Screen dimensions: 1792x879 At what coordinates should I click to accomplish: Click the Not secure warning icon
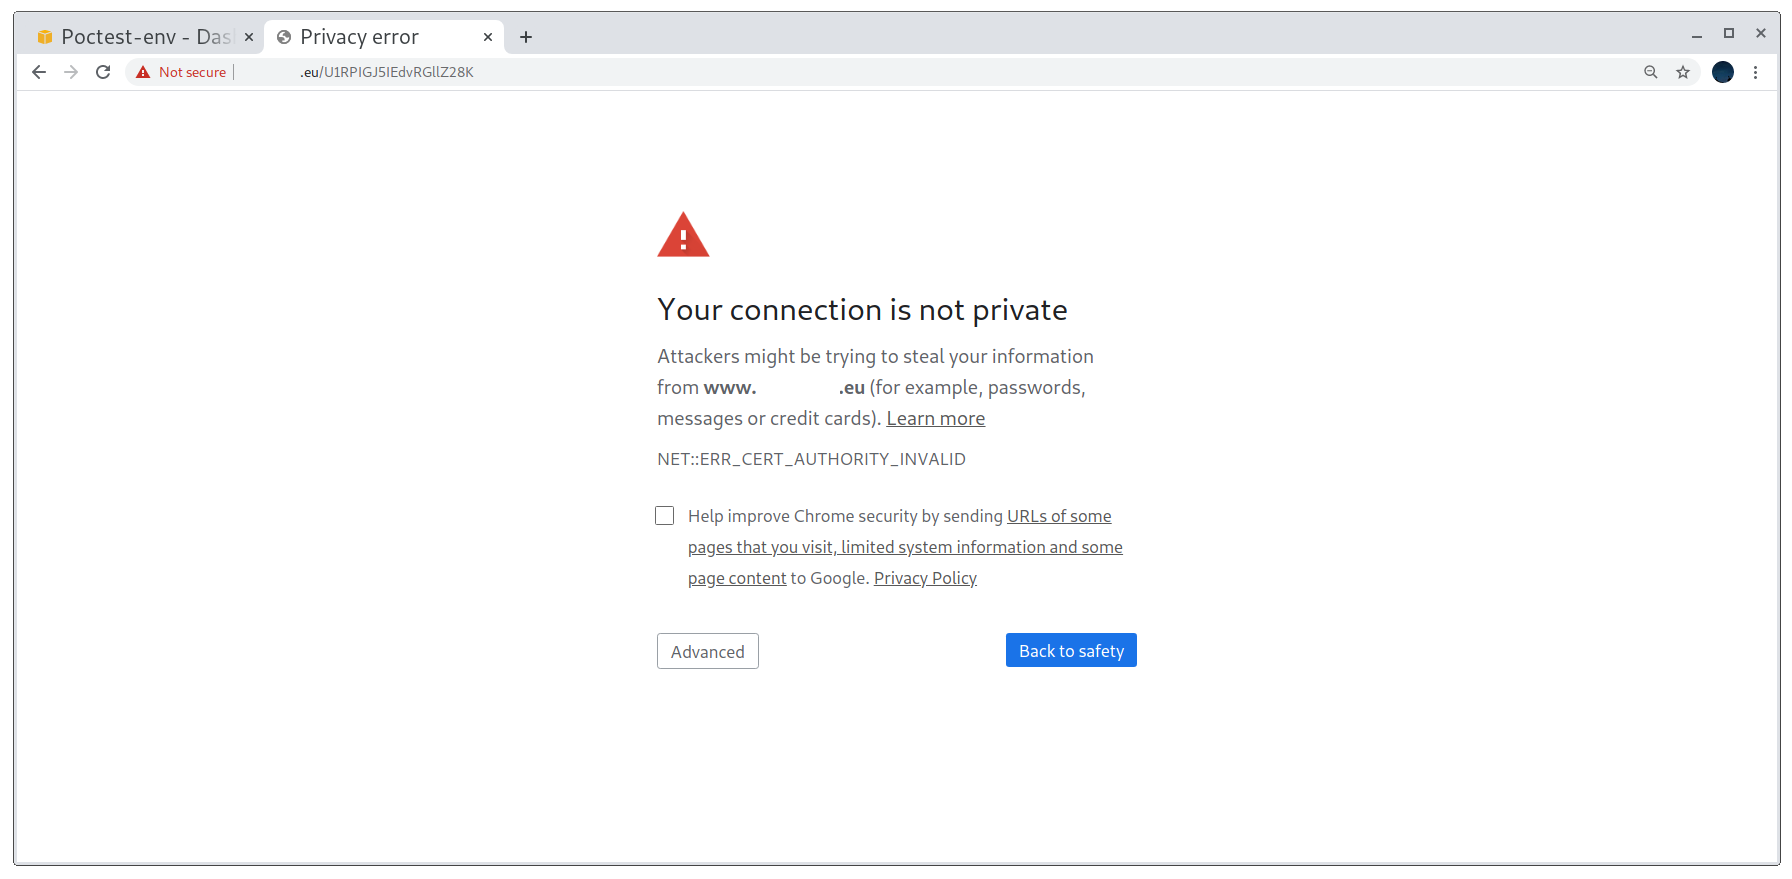[143, 72]
